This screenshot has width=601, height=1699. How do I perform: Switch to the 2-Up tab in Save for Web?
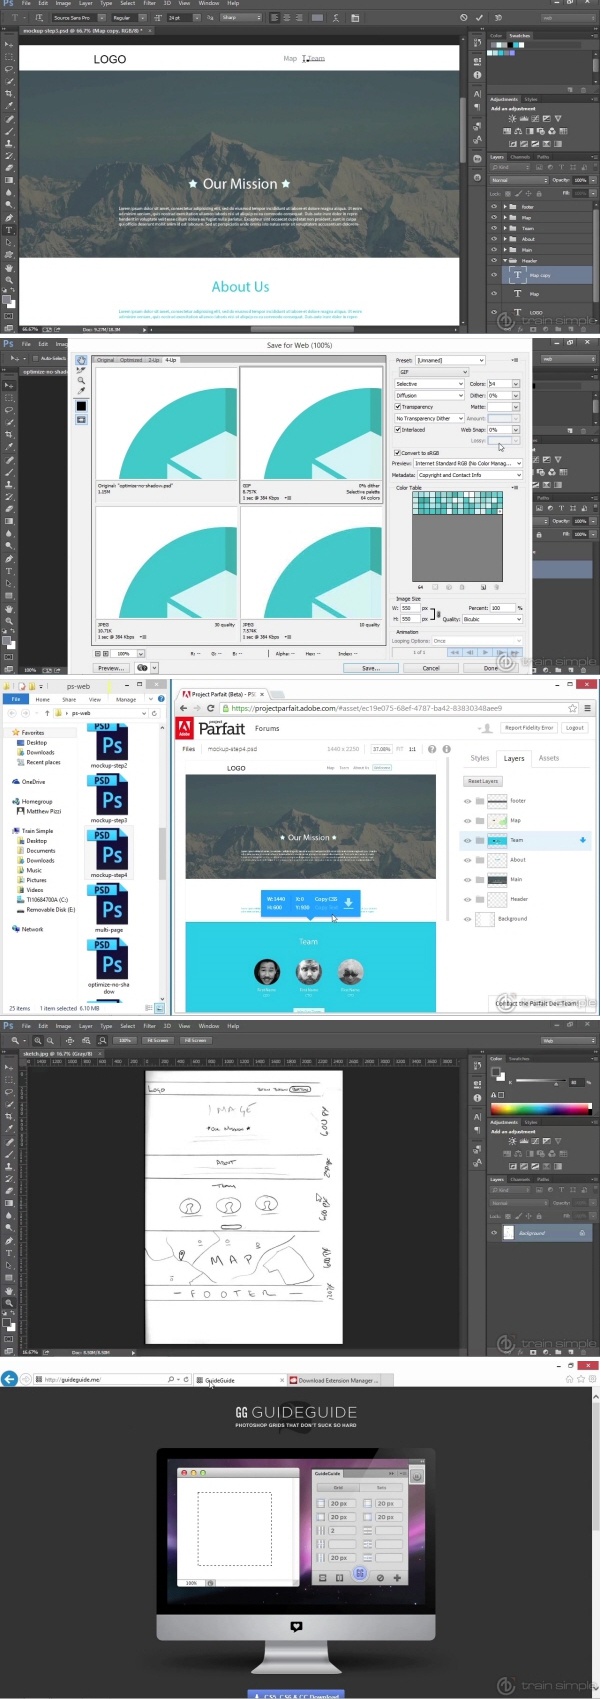coord(154,360)
